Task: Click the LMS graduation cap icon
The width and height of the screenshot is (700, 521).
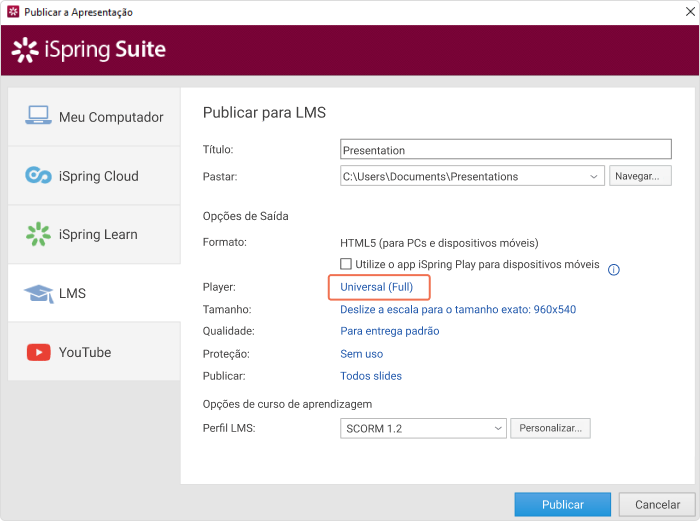Action: [39, 293]
